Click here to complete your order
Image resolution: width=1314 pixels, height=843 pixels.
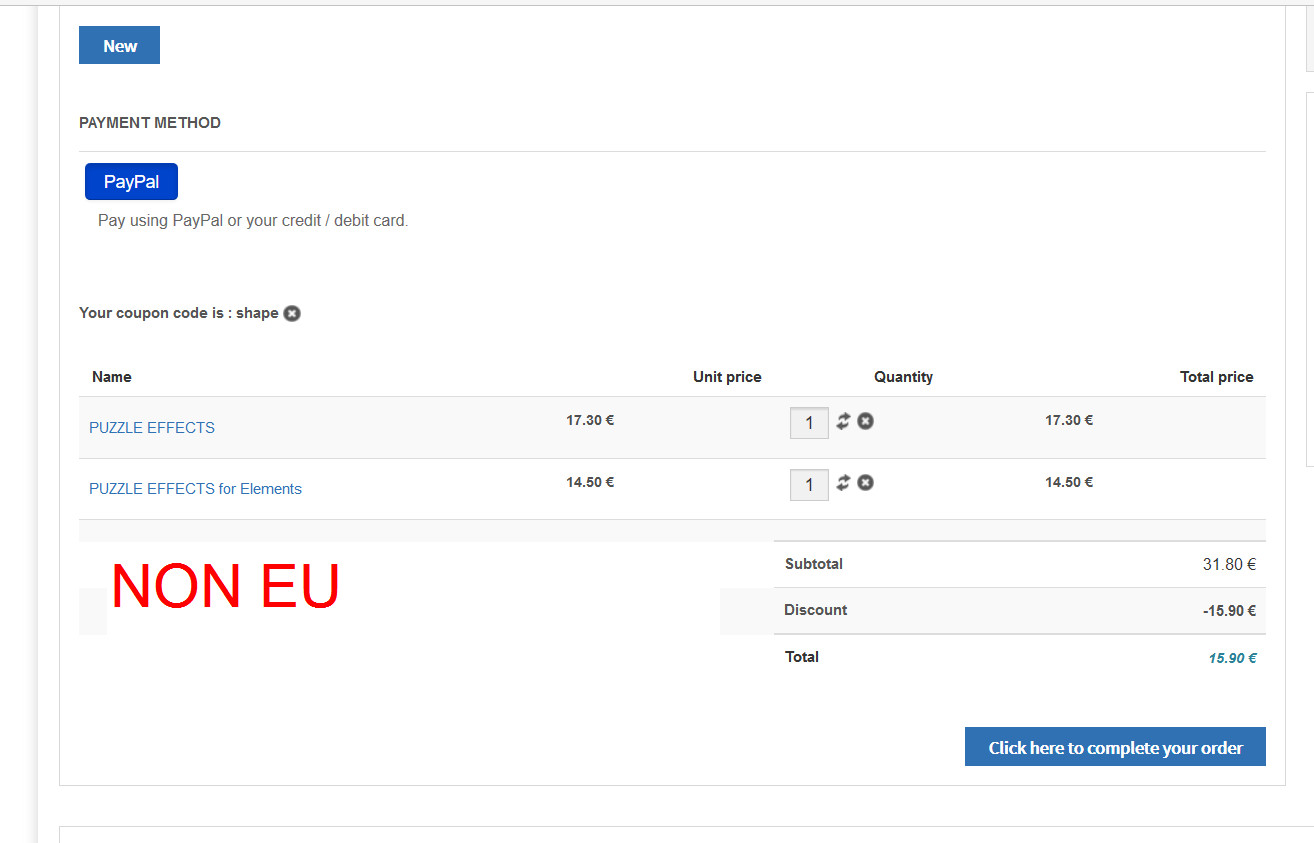[x=1115, y=747]
